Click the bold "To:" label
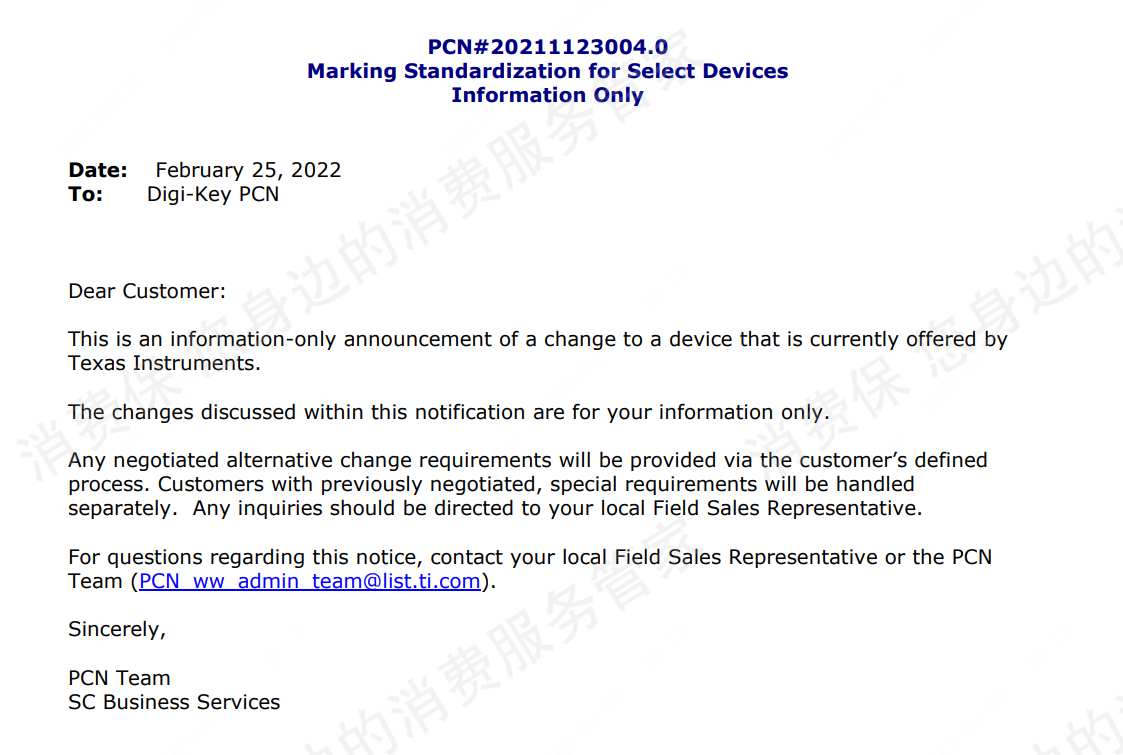 click(86, 194)
